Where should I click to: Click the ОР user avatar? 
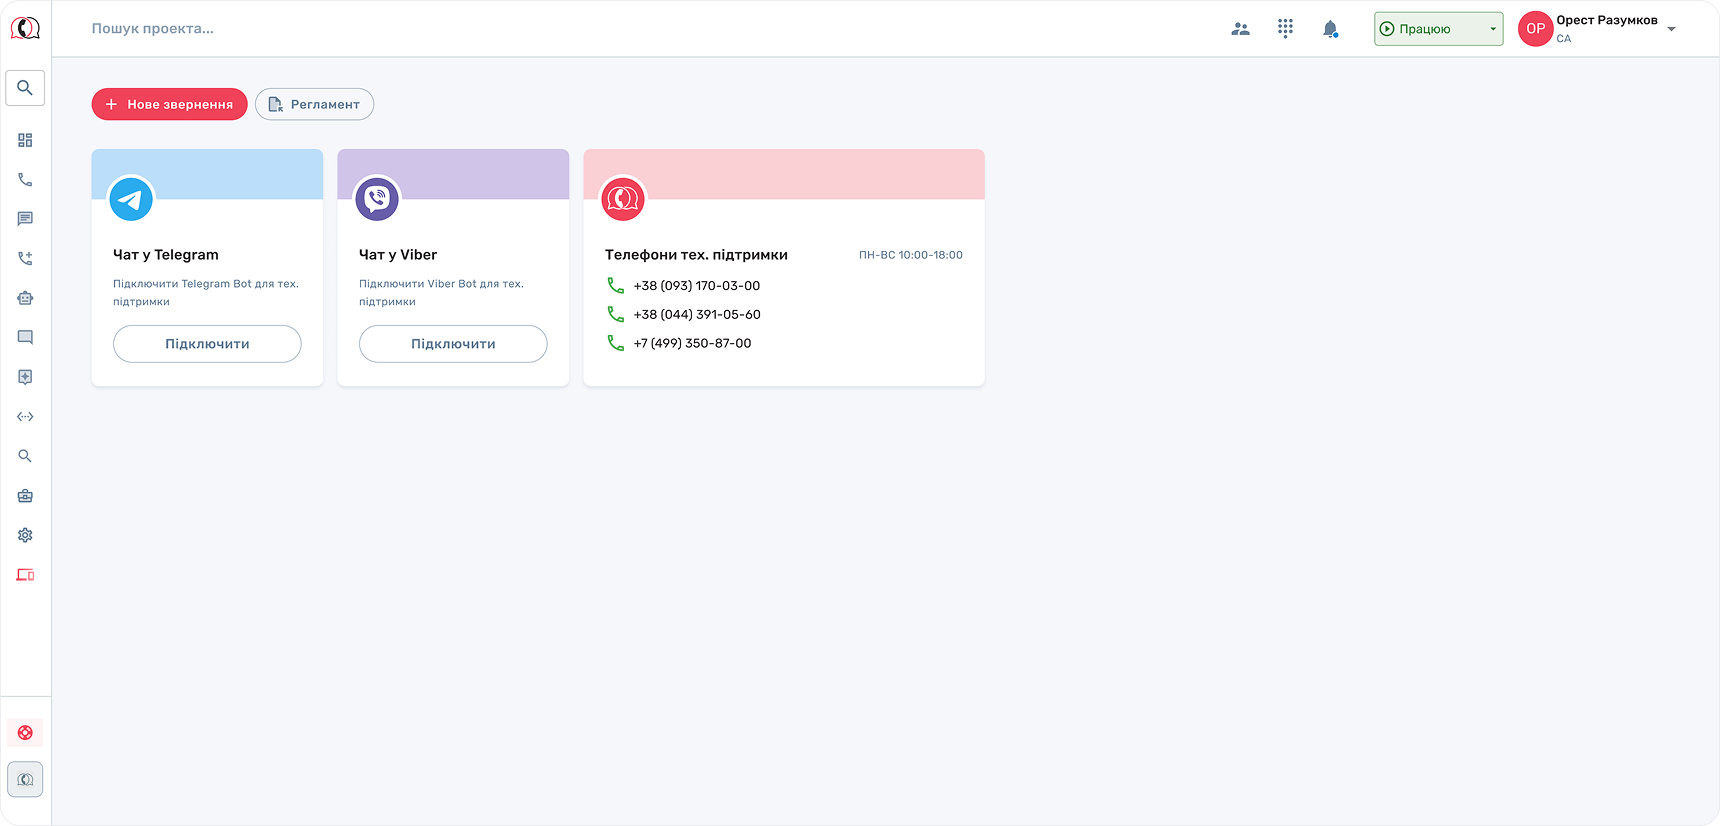pos(1535,29)
